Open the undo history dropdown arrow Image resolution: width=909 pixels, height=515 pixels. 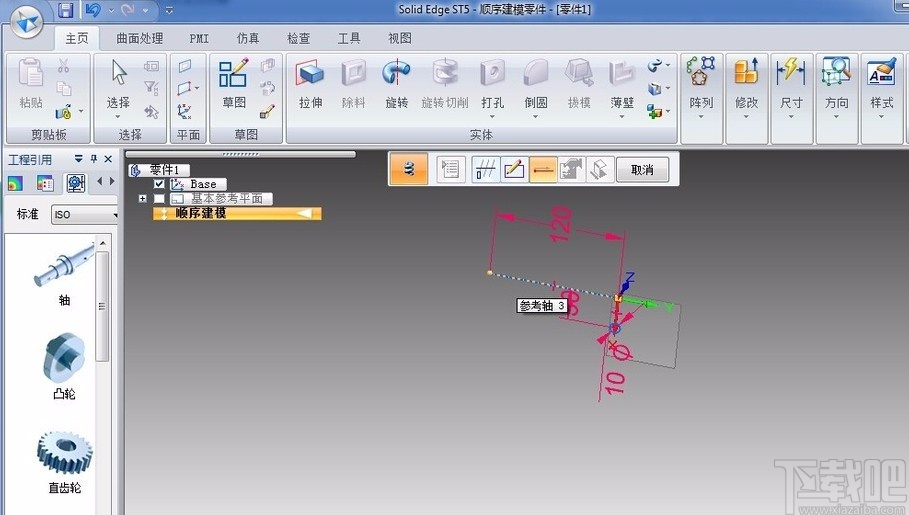(110, 10)
